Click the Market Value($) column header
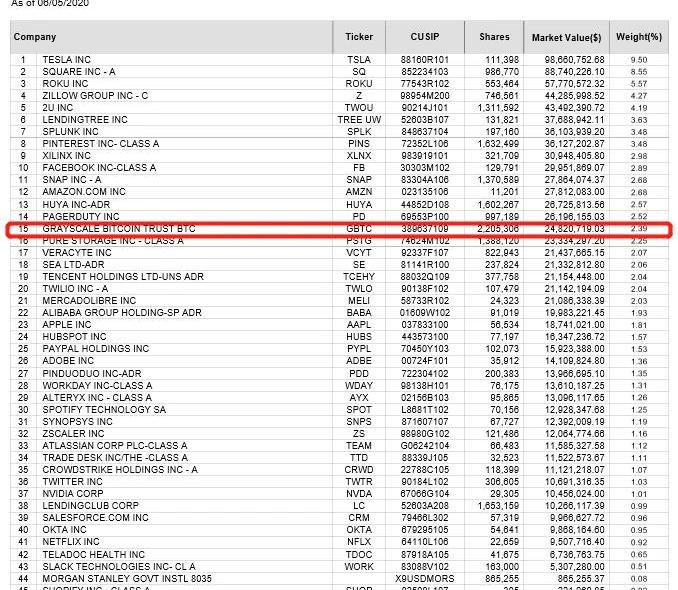 [566, 38]
